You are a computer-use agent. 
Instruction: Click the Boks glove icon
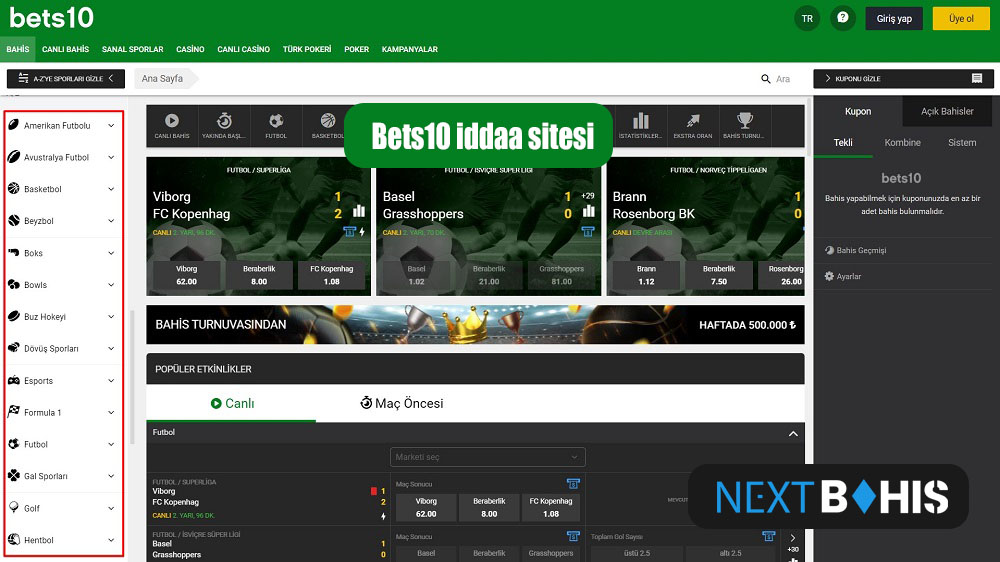14,253
